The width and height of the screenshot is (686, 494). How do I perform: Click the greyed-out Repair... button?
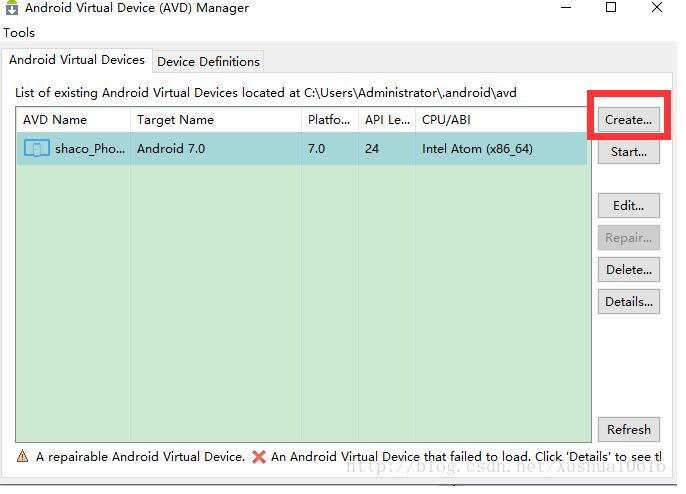[629, 238]
